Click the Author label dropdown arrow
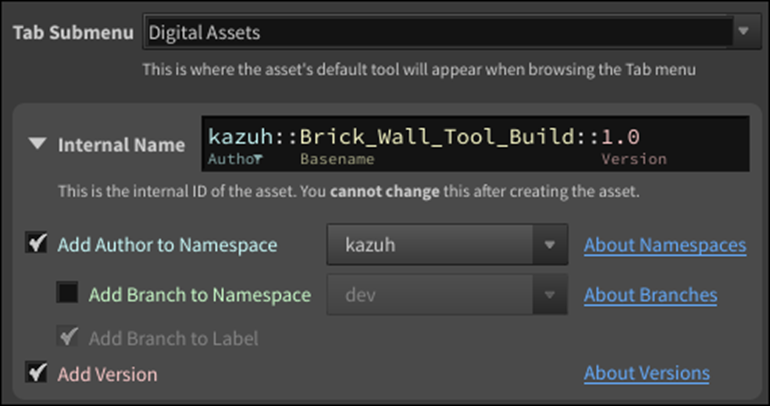770x406 pixels. coord(258,160)
